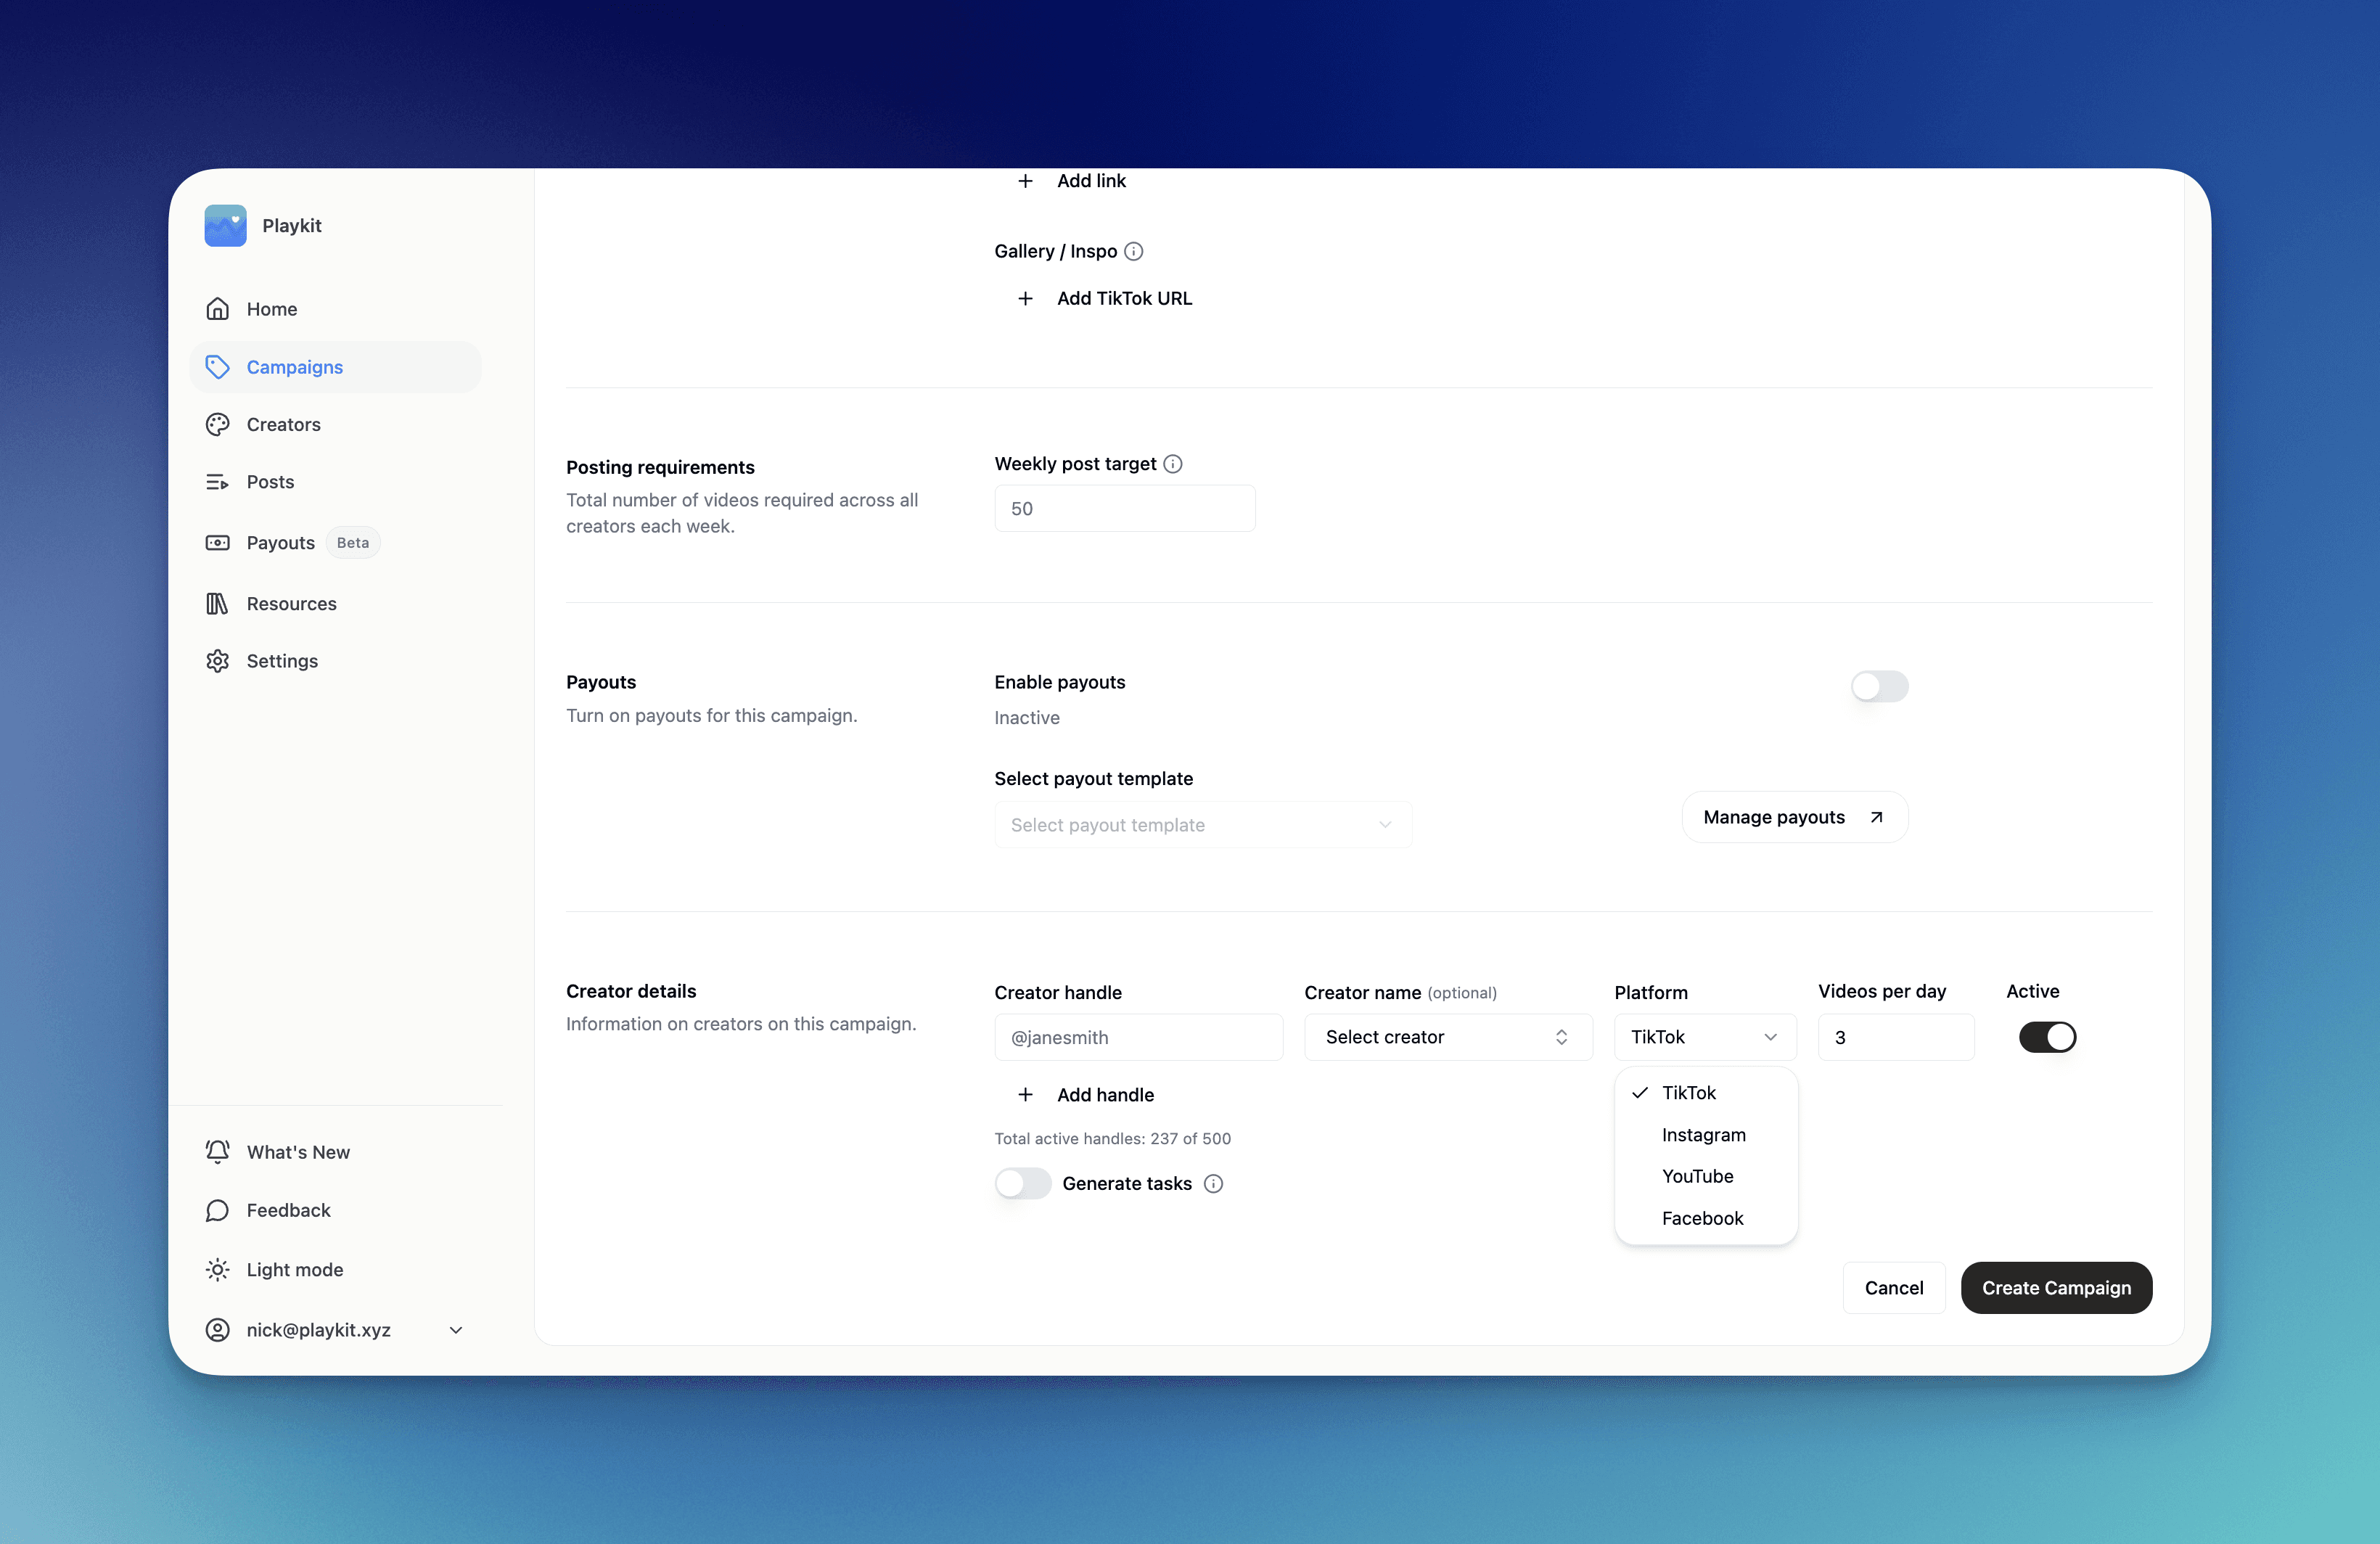Screen dimensions: 2380x1544
Task: Open What's New bell icon
Action: pos(217,1152)
